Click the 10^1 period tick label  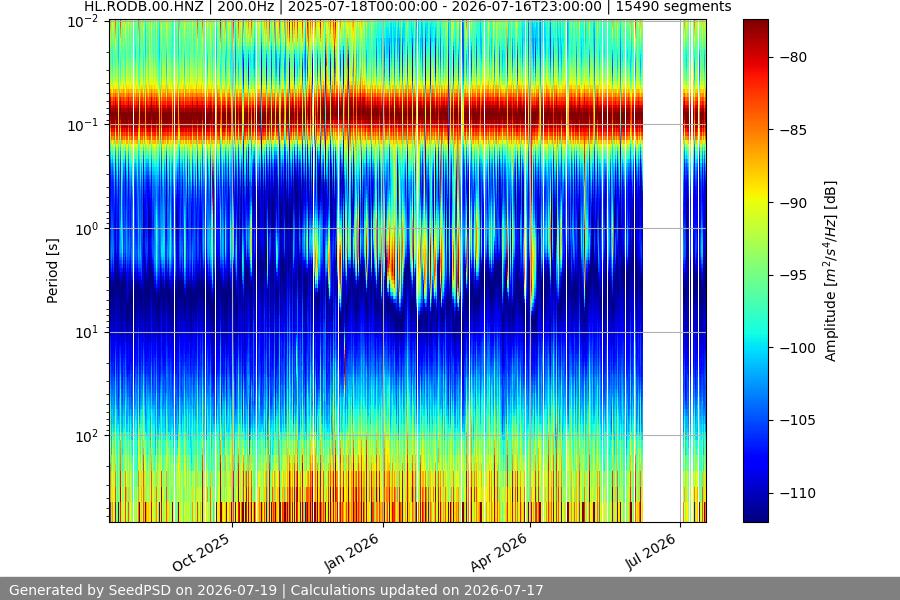pos(87,332)
